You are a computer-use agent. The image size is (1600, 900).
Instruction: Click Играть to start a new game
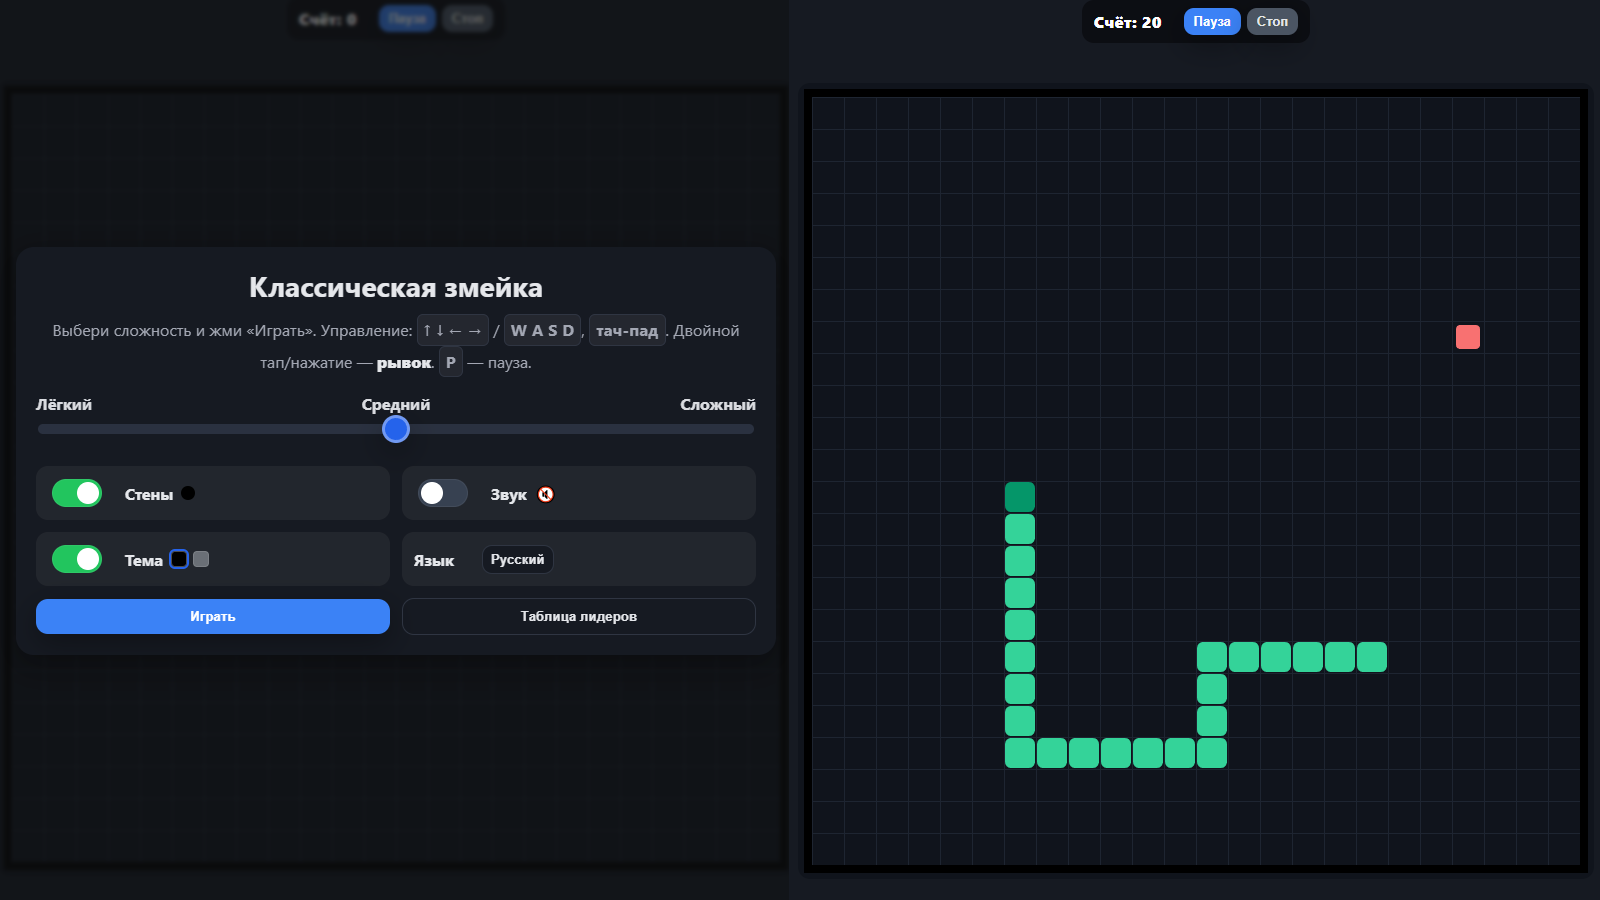(212, 616)
